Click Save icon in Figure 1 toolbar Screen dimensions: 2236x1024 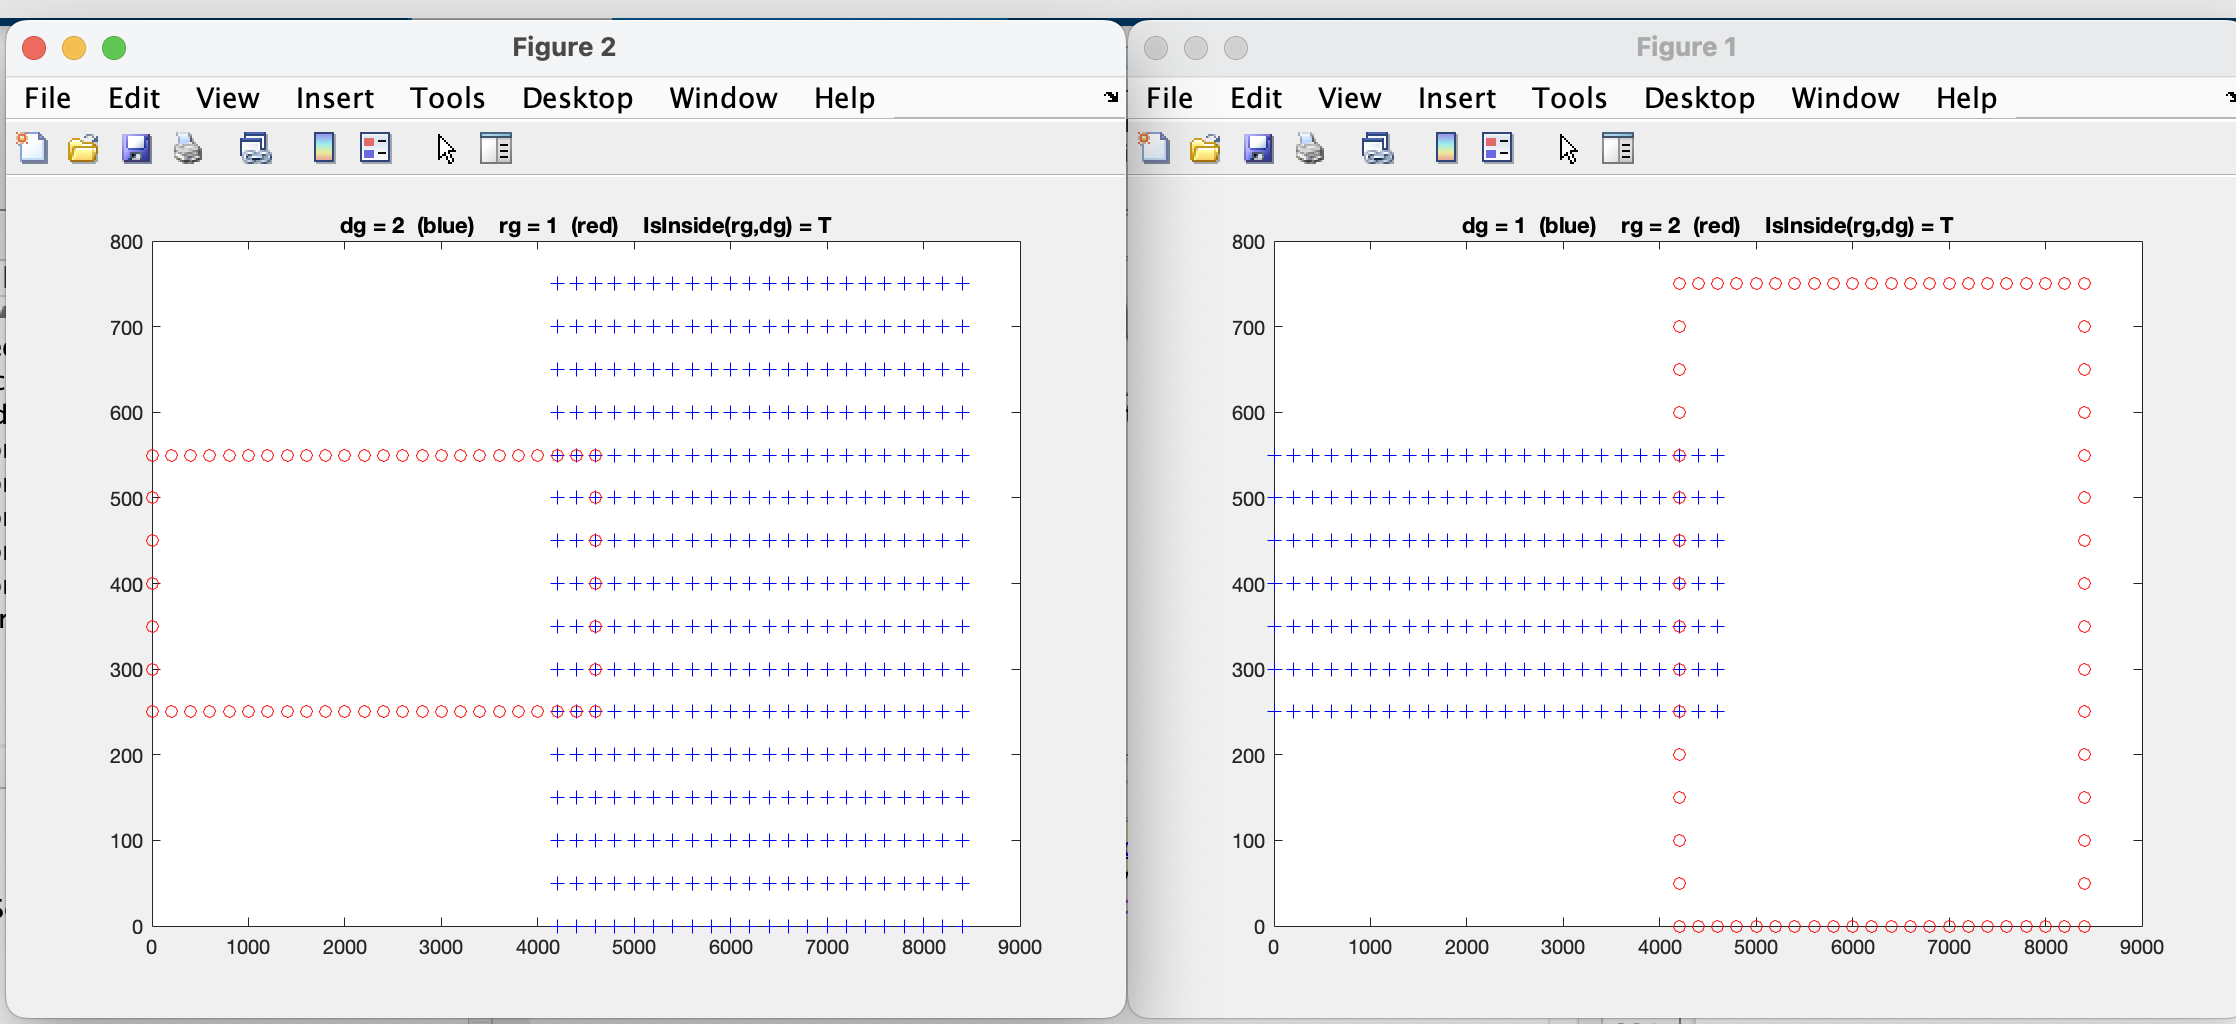[1258, 149]
